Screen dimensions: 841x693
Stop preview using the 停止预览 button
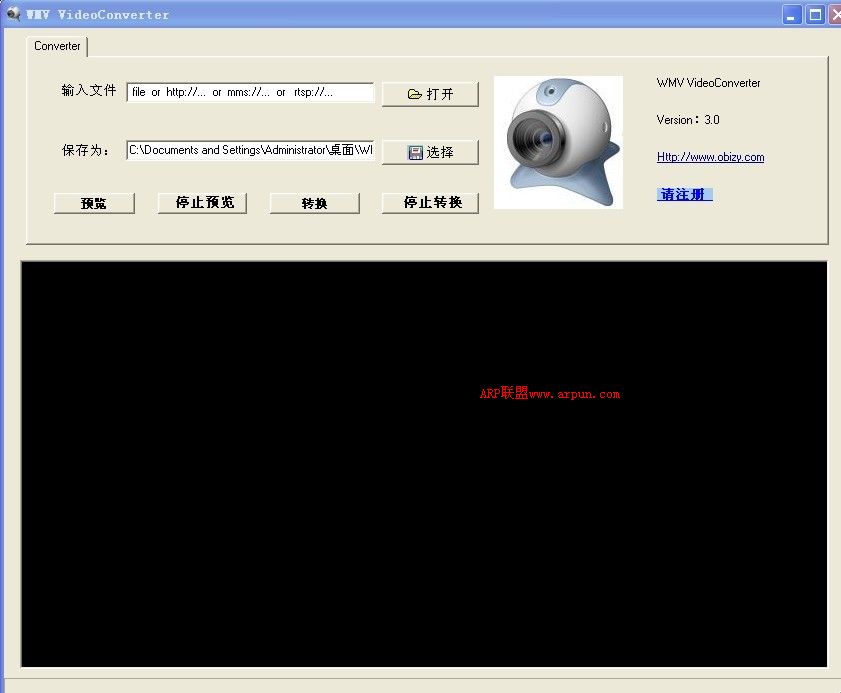[x=202, y=202]
